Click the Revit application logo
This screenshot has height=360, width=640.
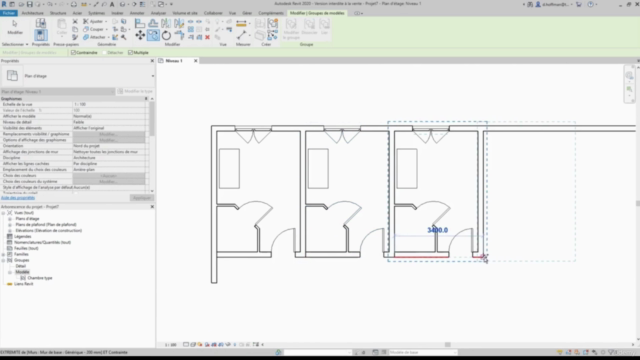point(4,4)
